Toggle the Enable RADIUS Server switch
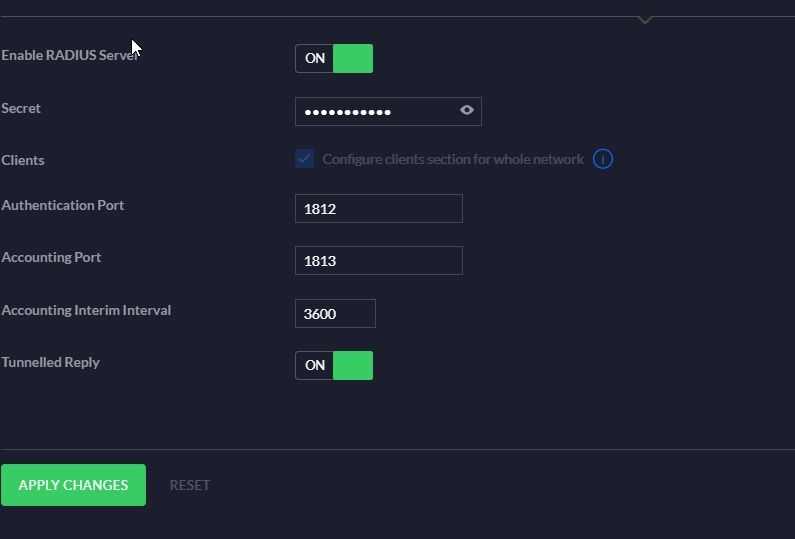Viewport: 795px width, 539px height. (334, 58)
